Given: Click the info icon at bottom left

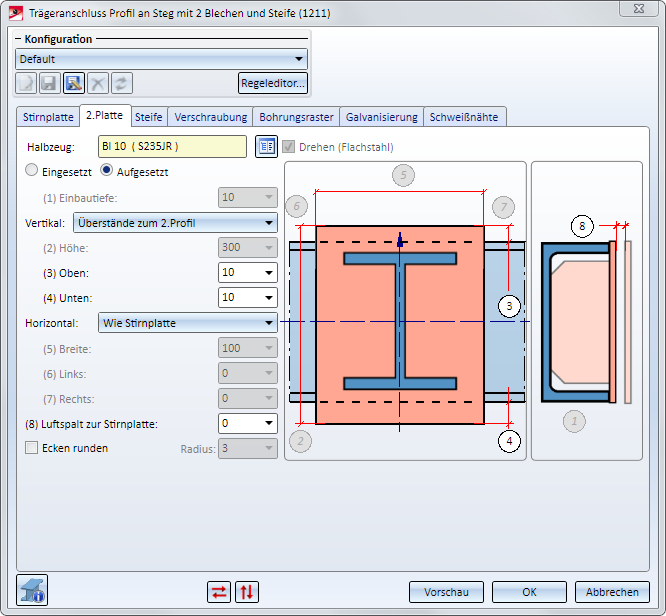Looking at the screenshot, I should pos(33,590).
